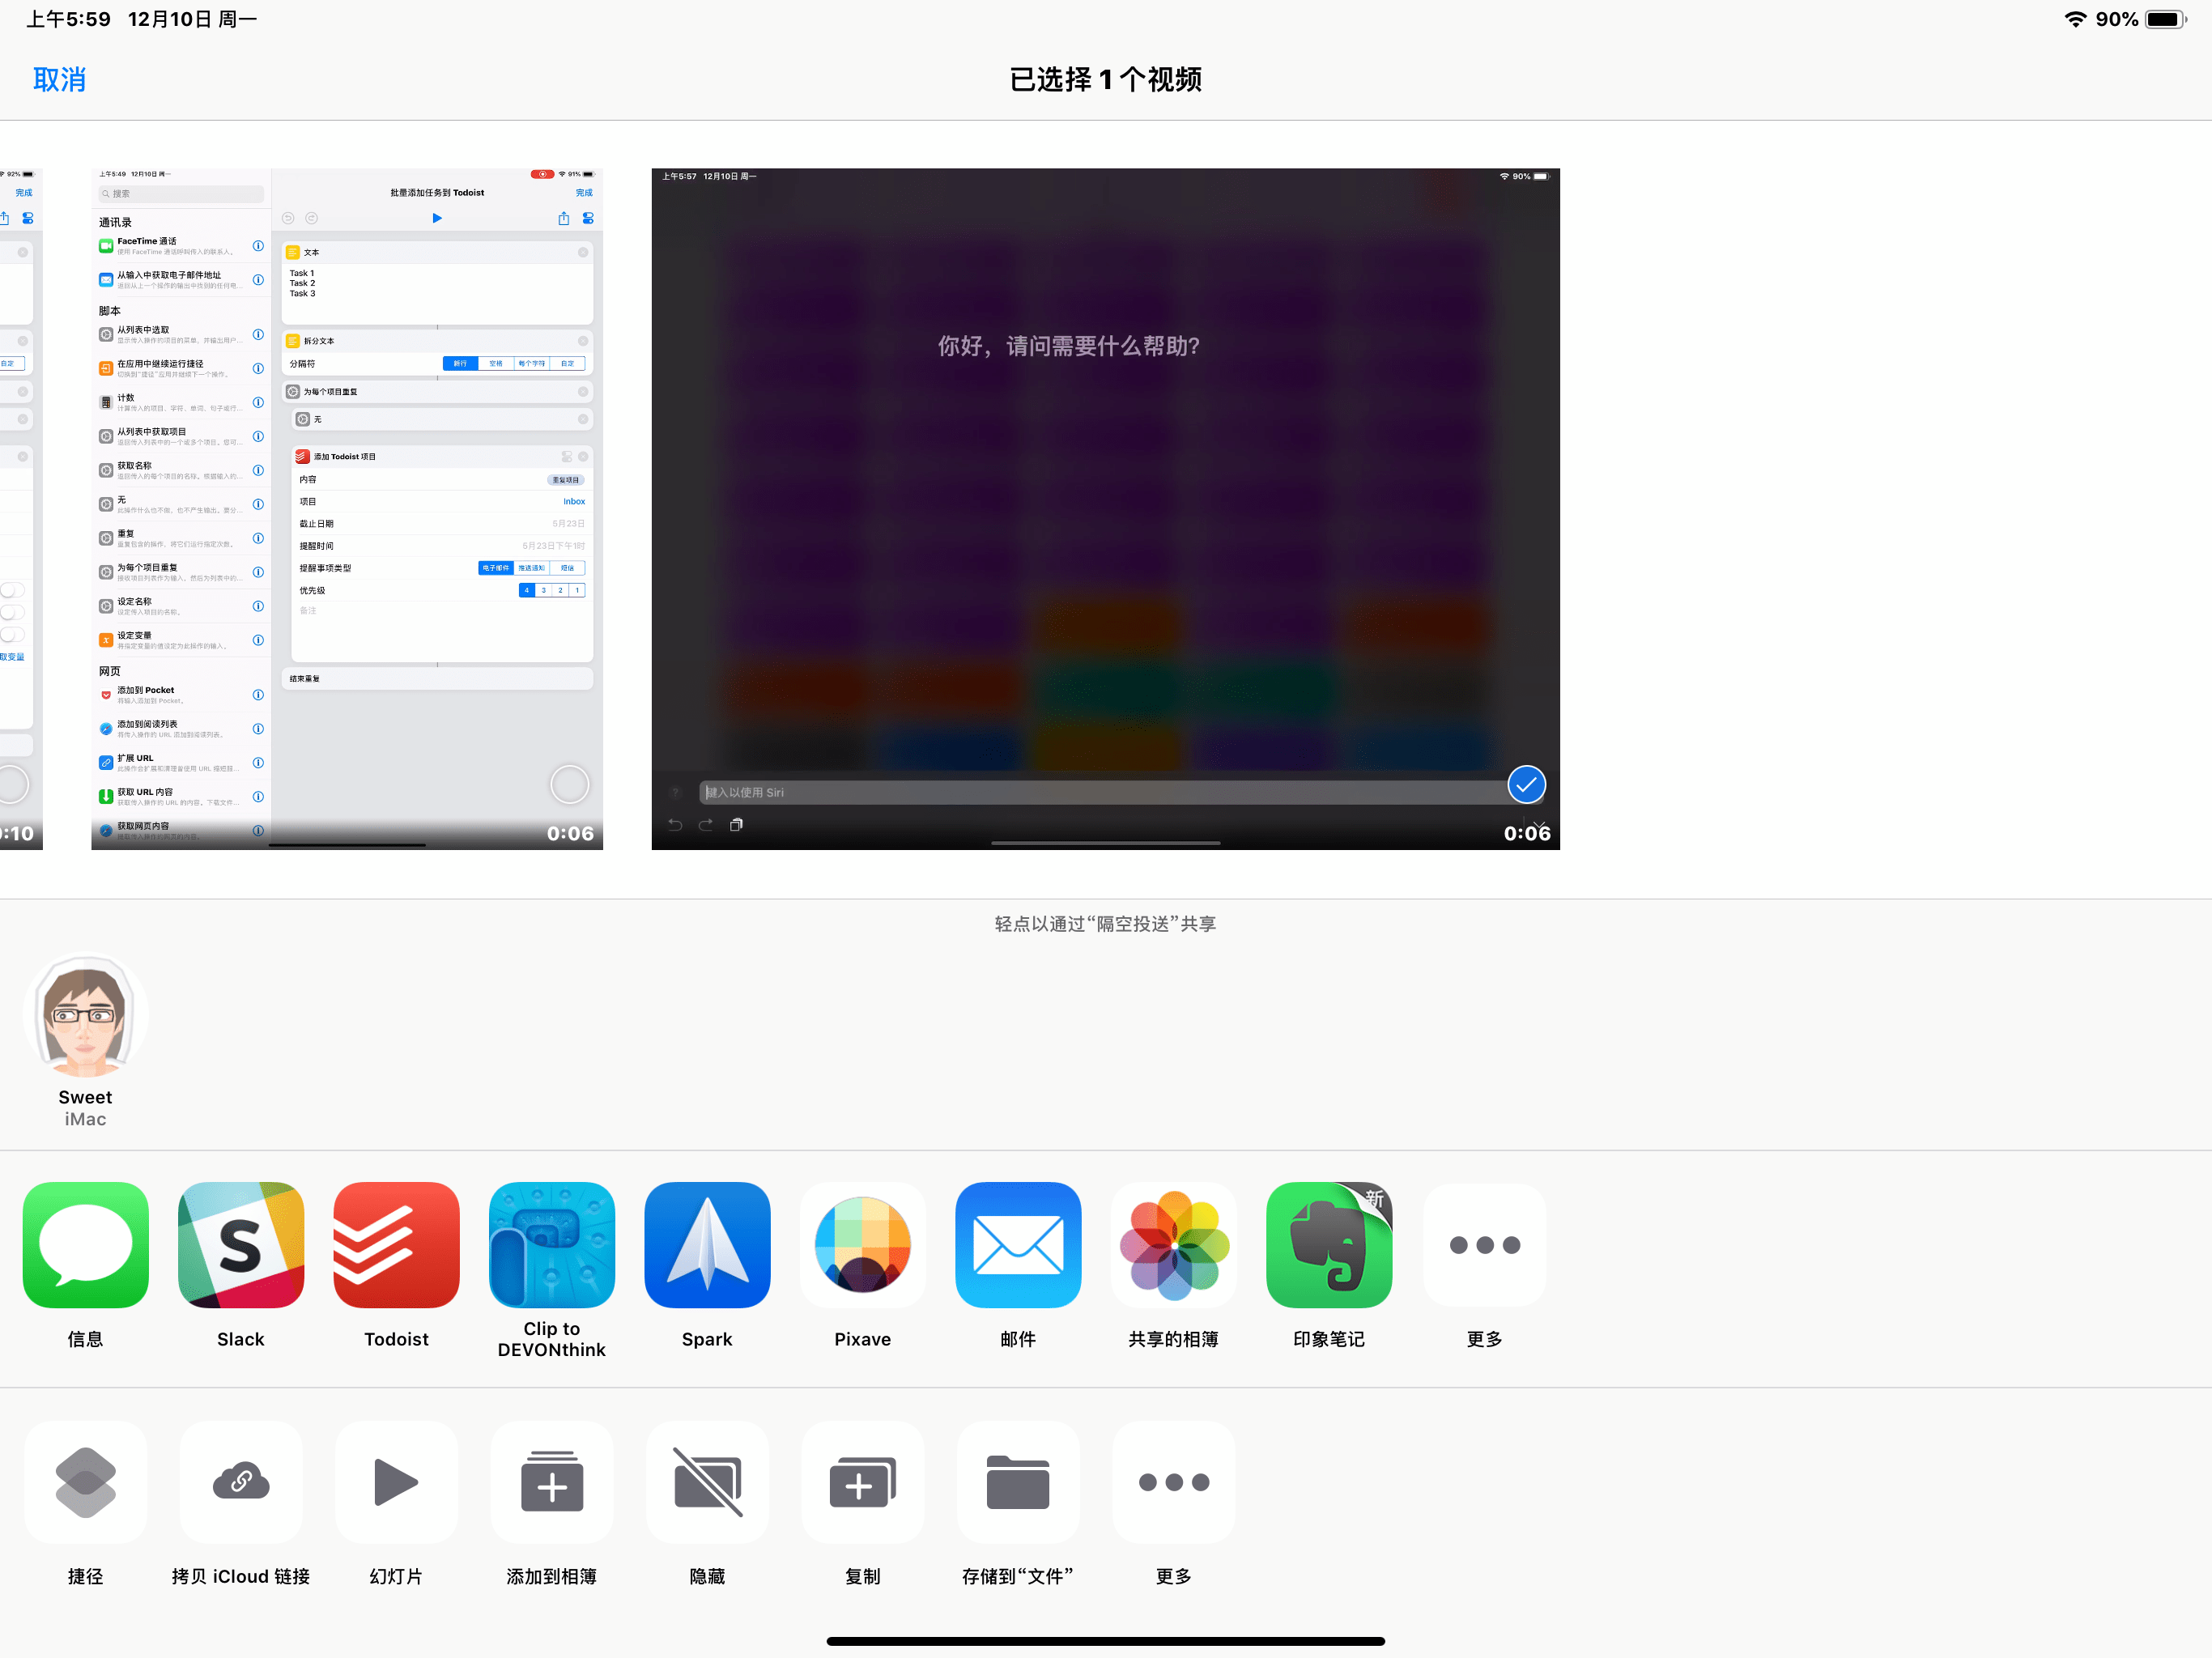
Task: AirDrop to Sweet iMac
Action: [85, 1017]
